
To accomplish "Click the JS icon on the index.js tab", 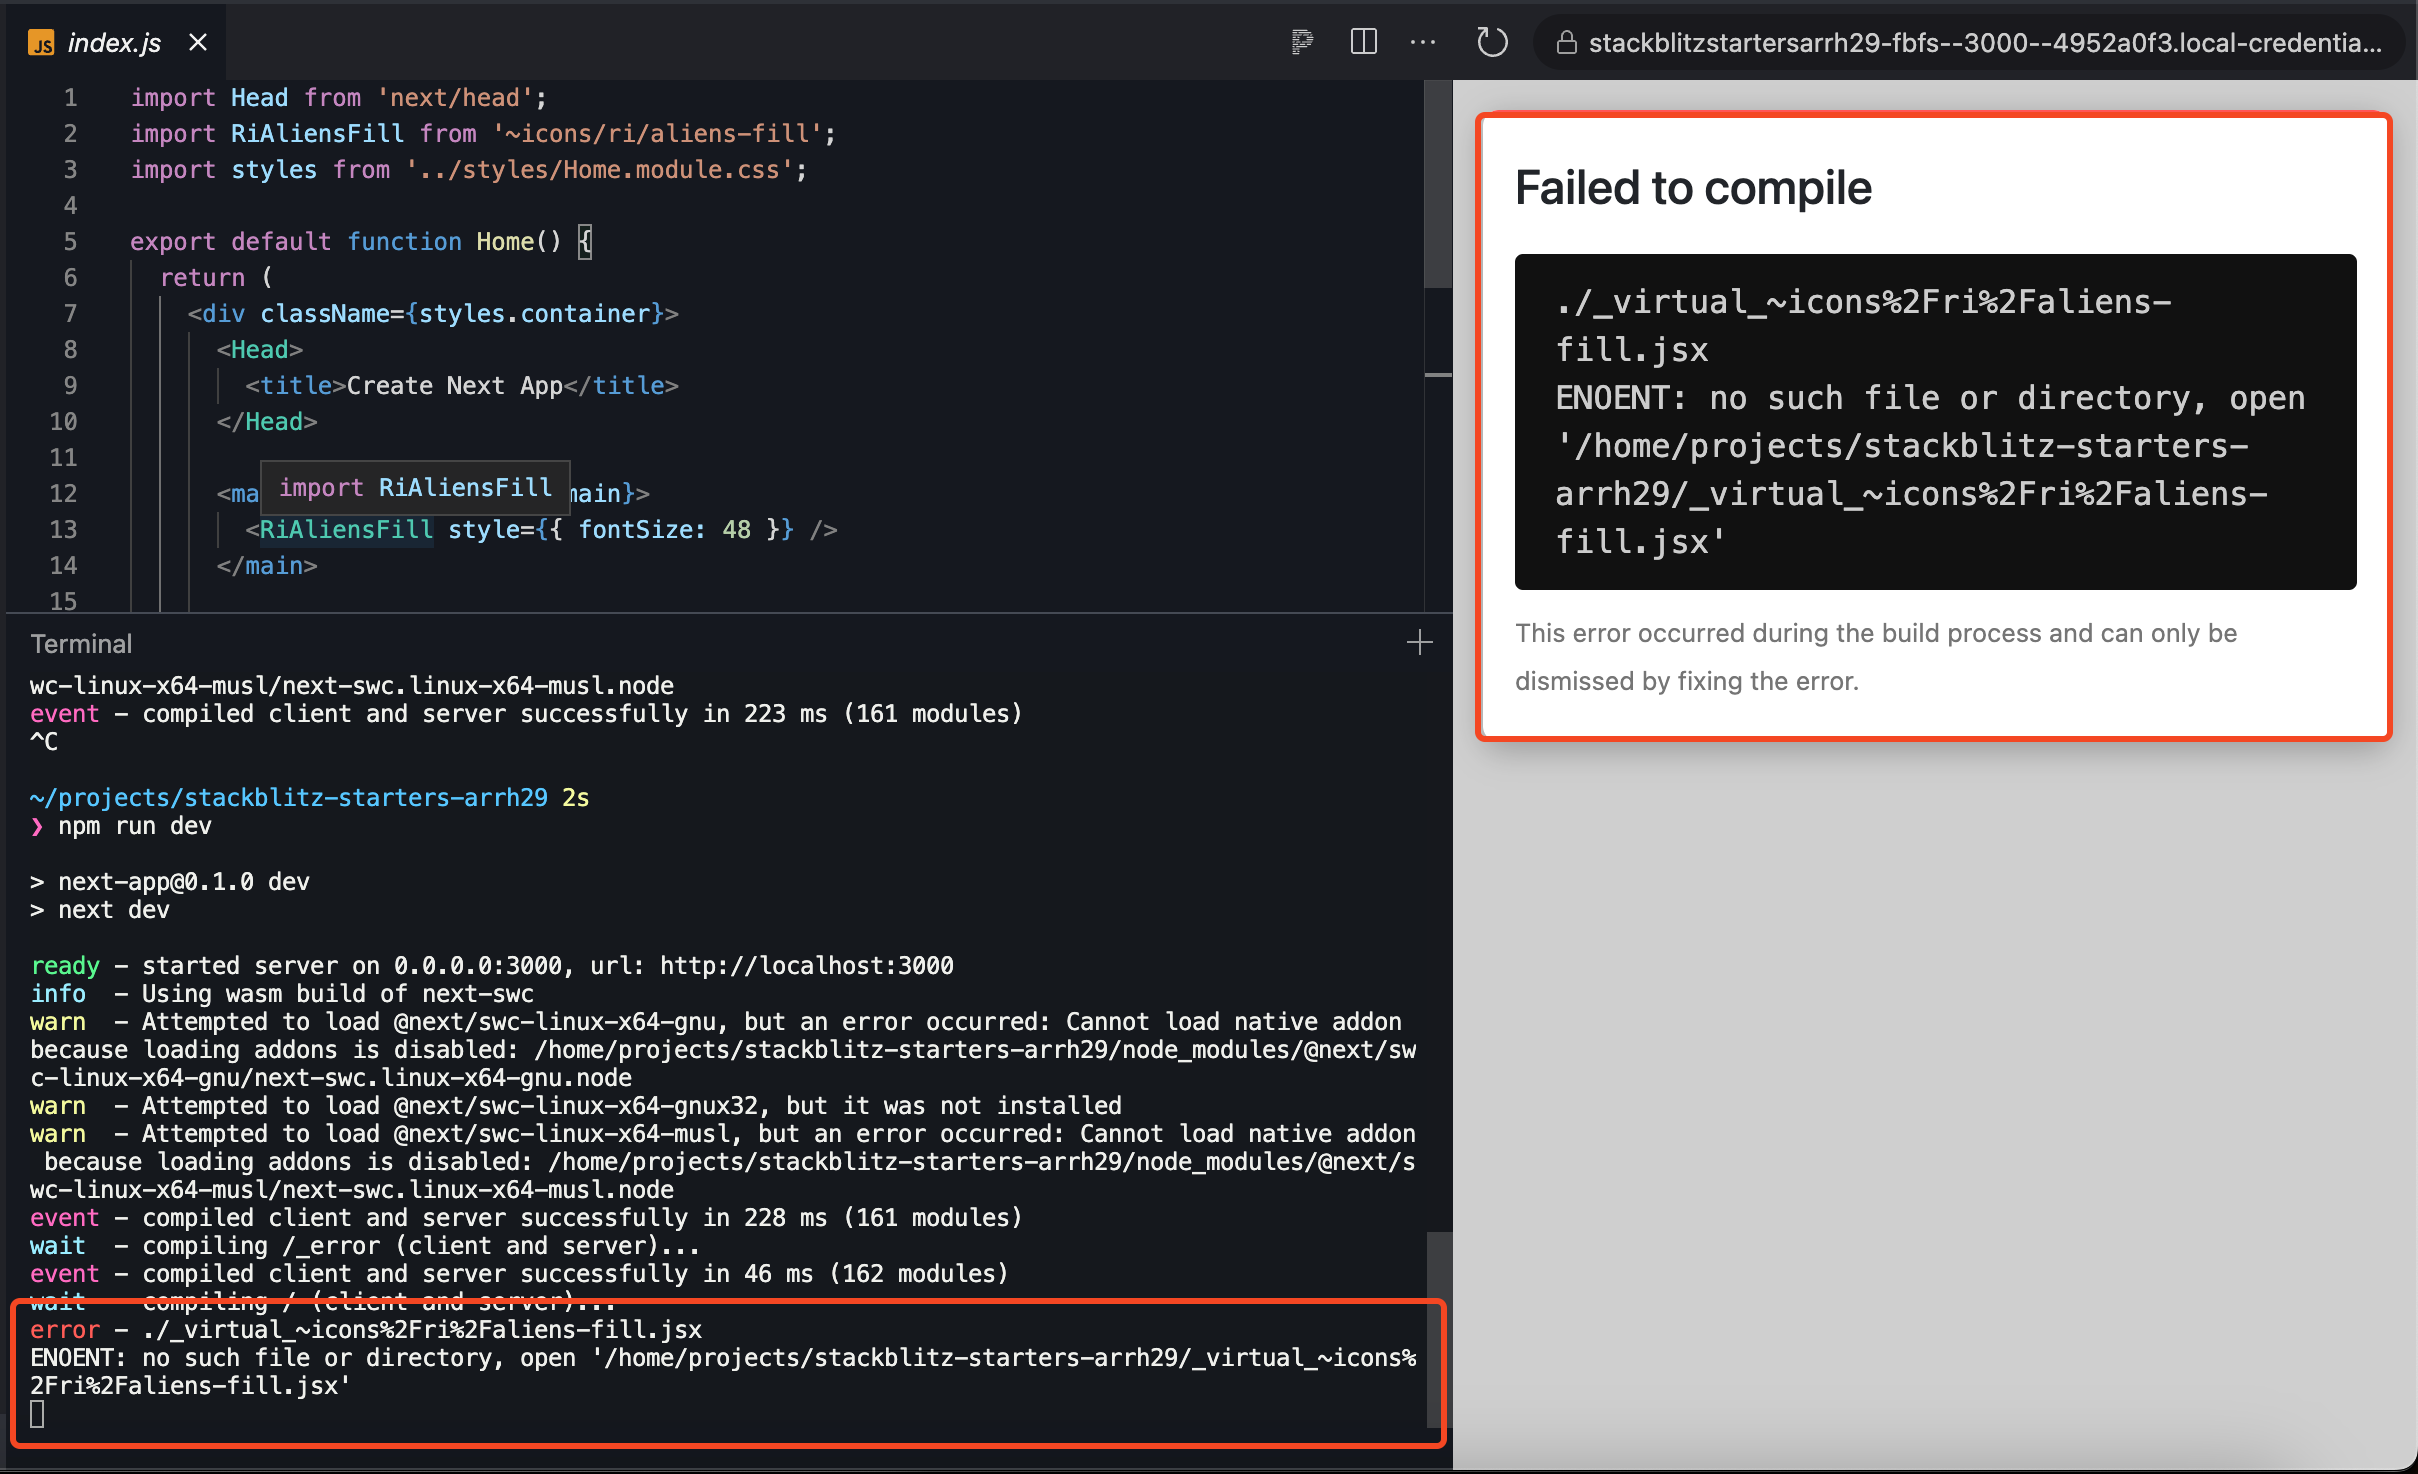I will point(40,42).
